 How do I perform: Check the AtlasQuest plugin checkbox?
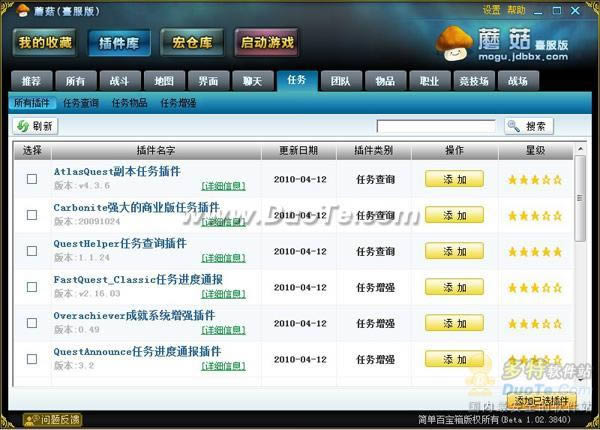pos(32,180)
